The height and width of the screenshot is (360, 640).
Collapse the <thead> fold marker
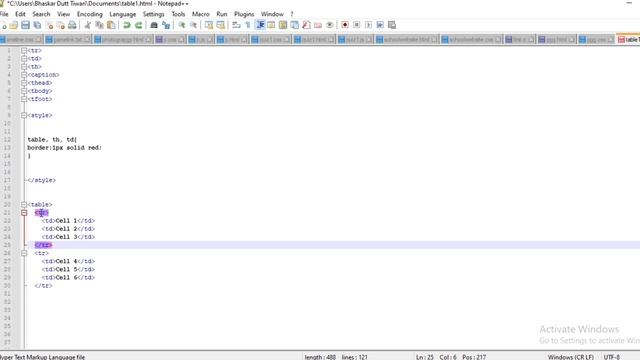pyautogui.click(x=24, y=83)
